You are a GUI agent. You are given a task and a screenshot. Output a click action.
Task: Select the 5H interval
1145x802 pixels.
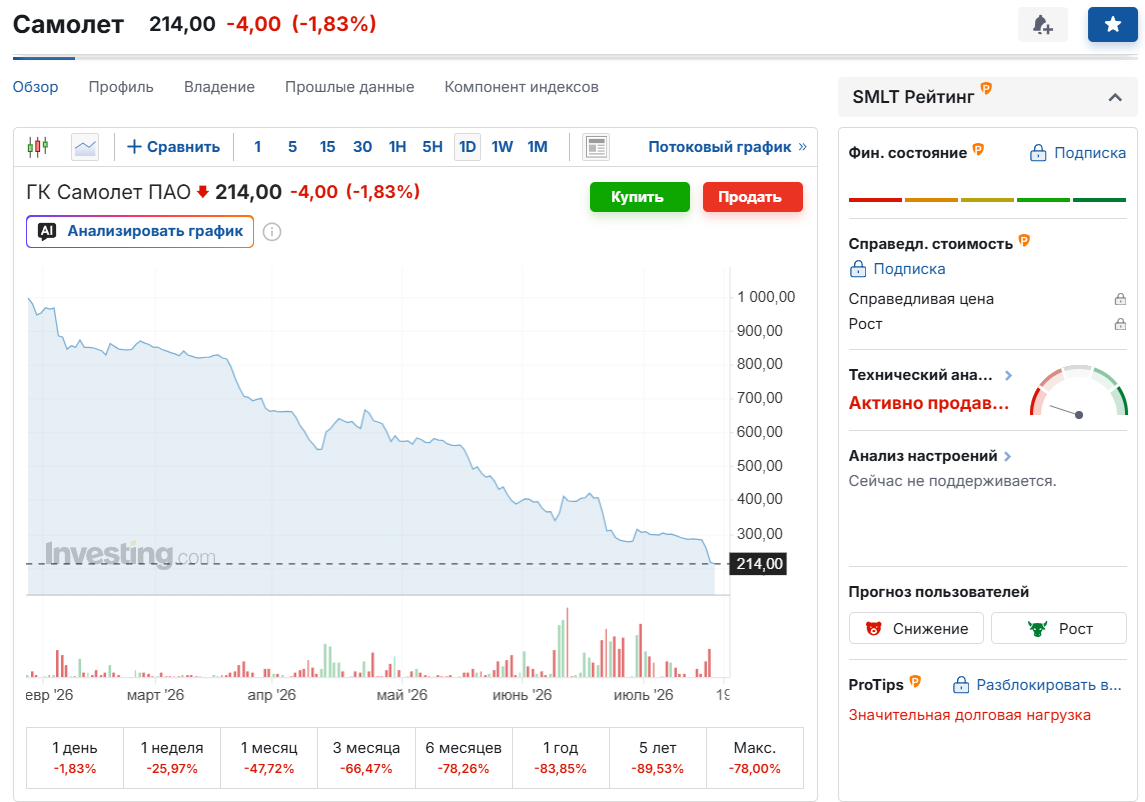tap(432, 147)
